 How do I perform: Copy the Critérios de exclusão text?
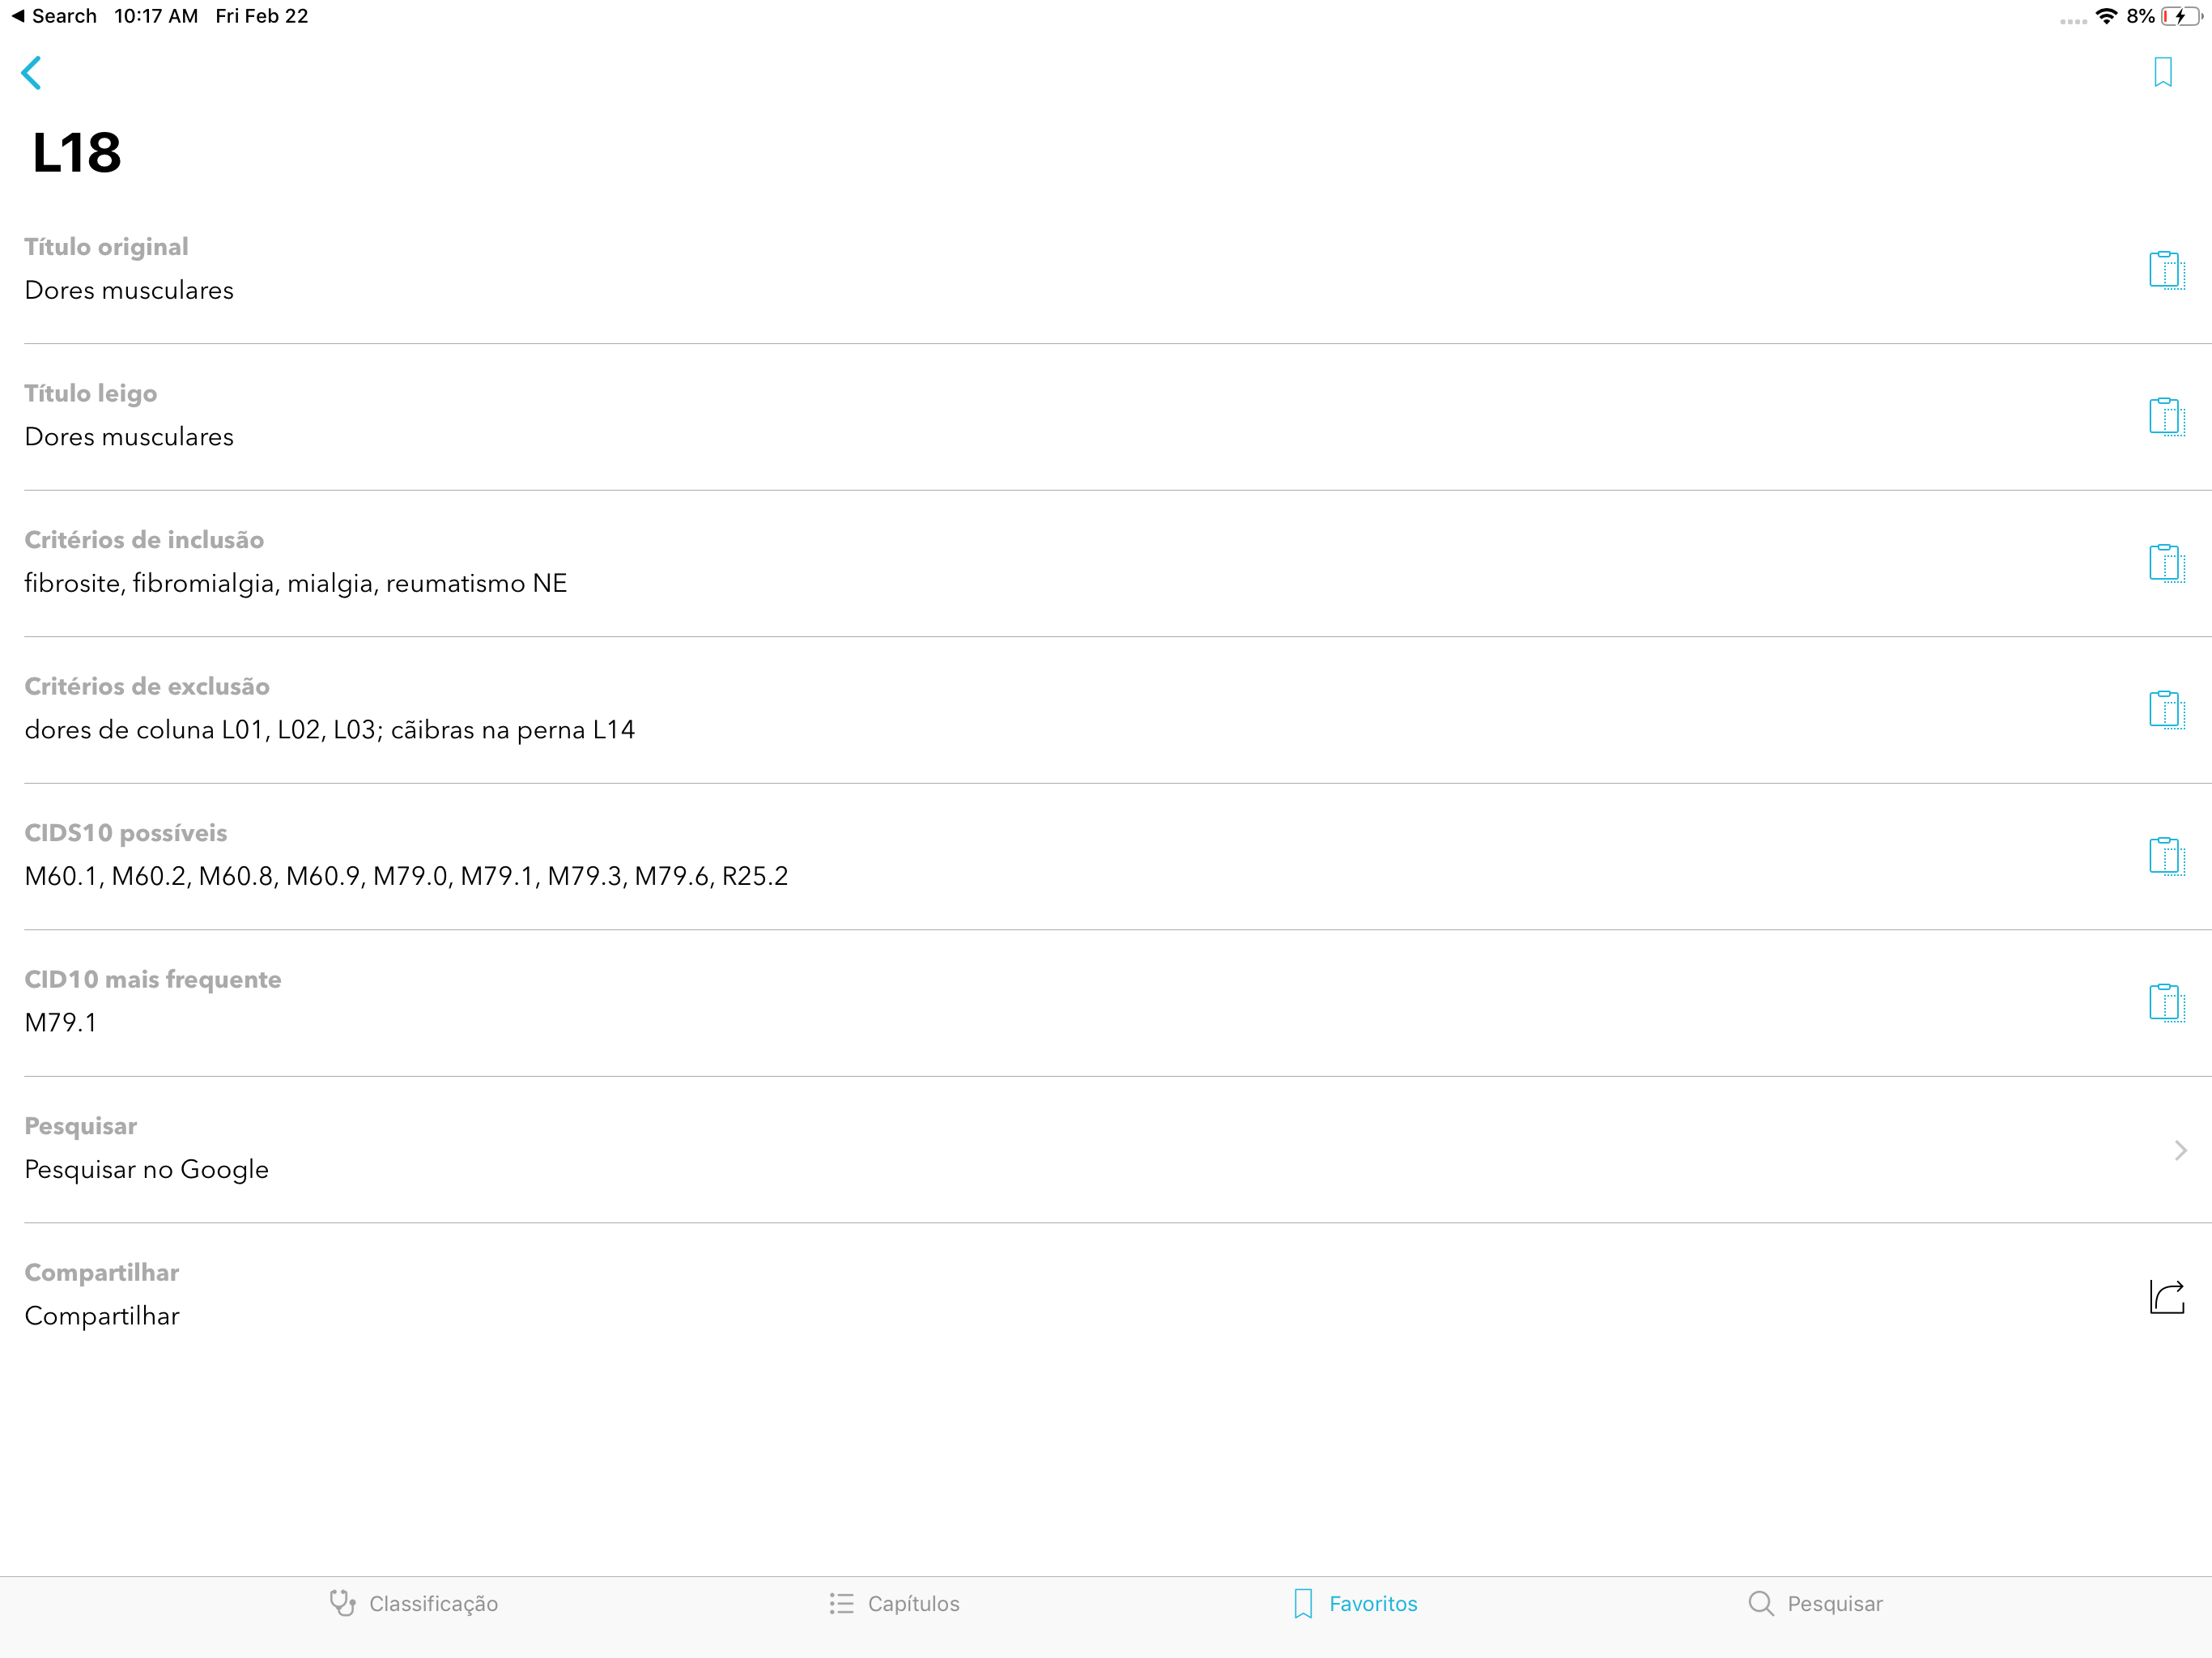click(x=2166, y=710)
